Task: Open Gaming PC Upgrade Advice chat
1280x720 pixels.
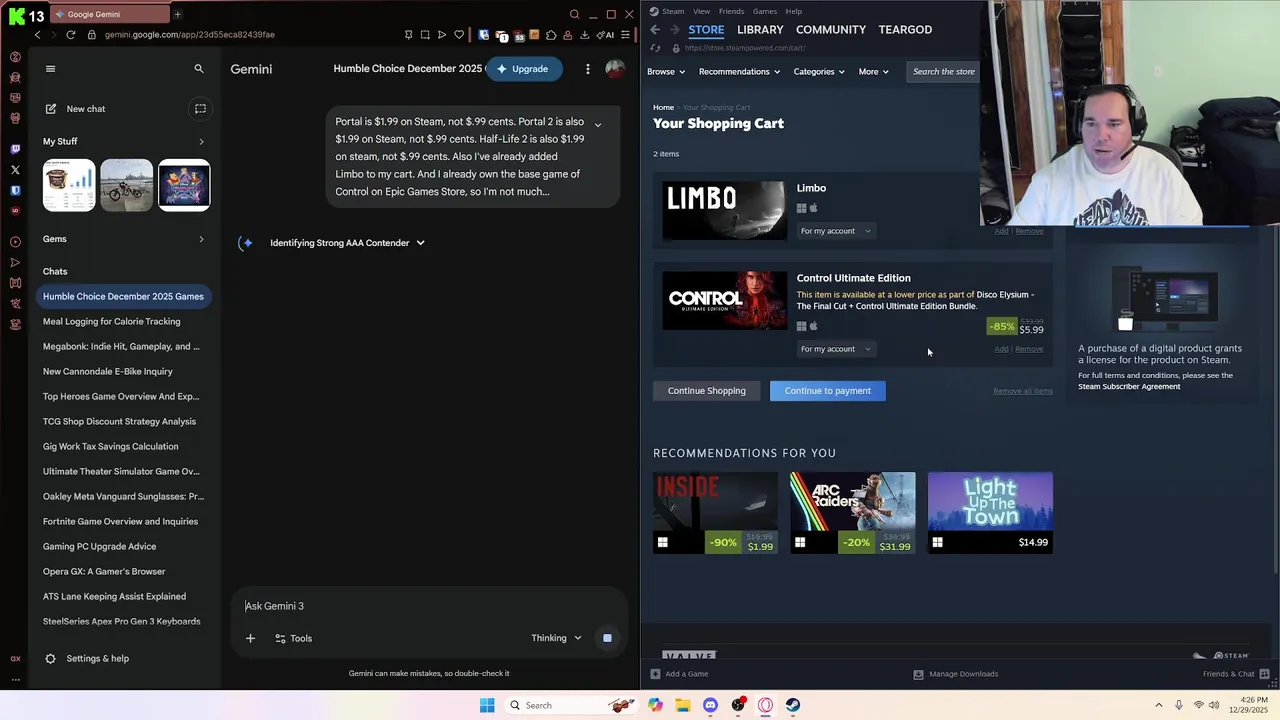Action: 99,546
